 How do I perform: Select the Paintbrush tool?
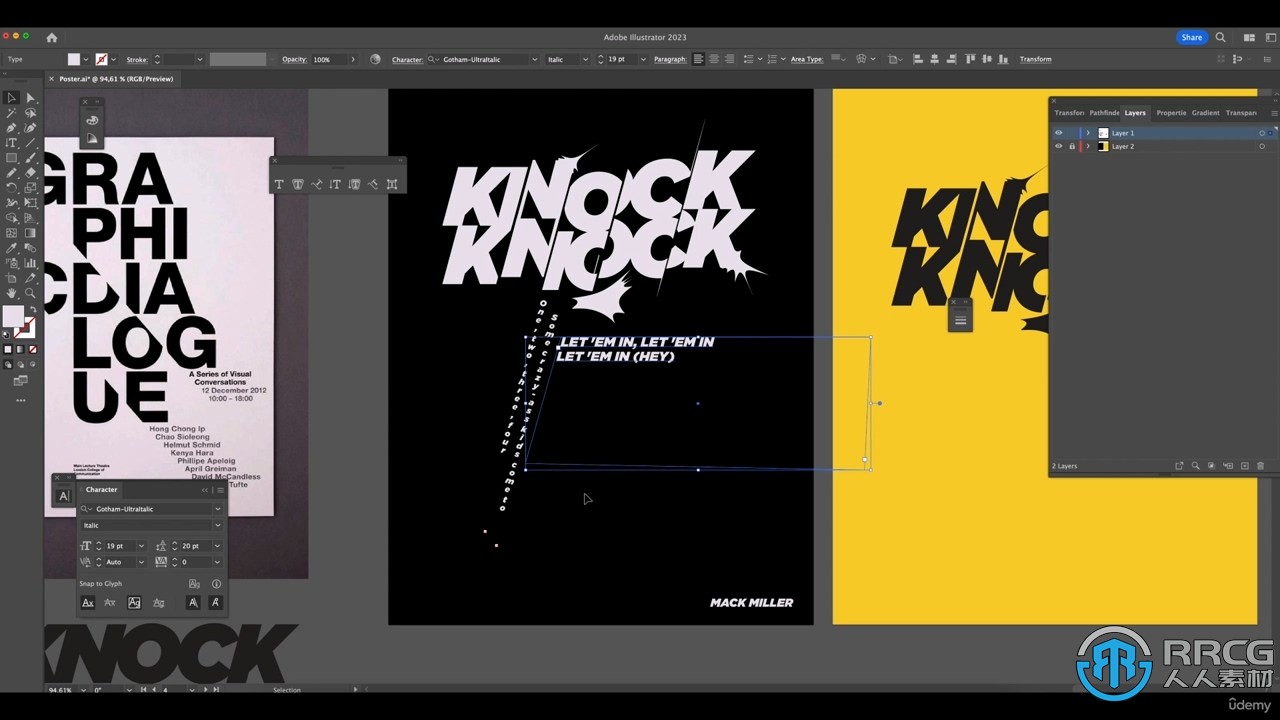coord(30,158)
